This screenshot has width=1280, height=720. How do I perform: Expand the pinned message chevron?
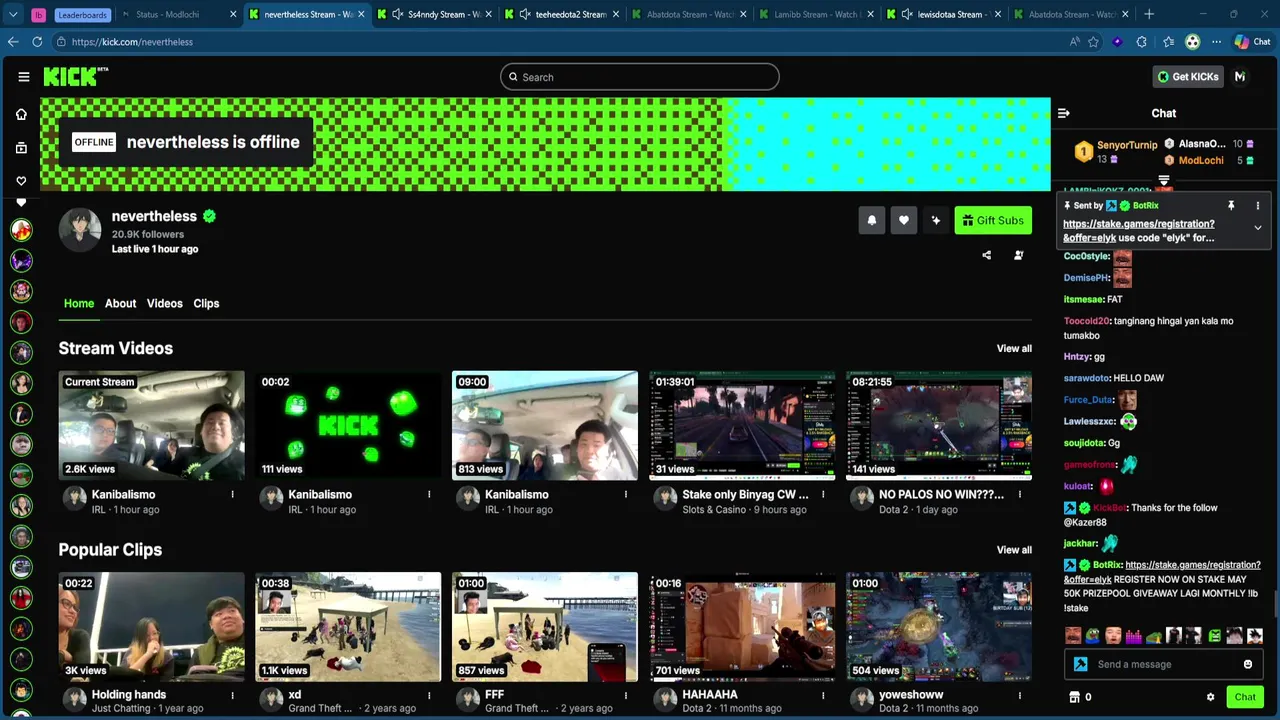point(1258,228)
